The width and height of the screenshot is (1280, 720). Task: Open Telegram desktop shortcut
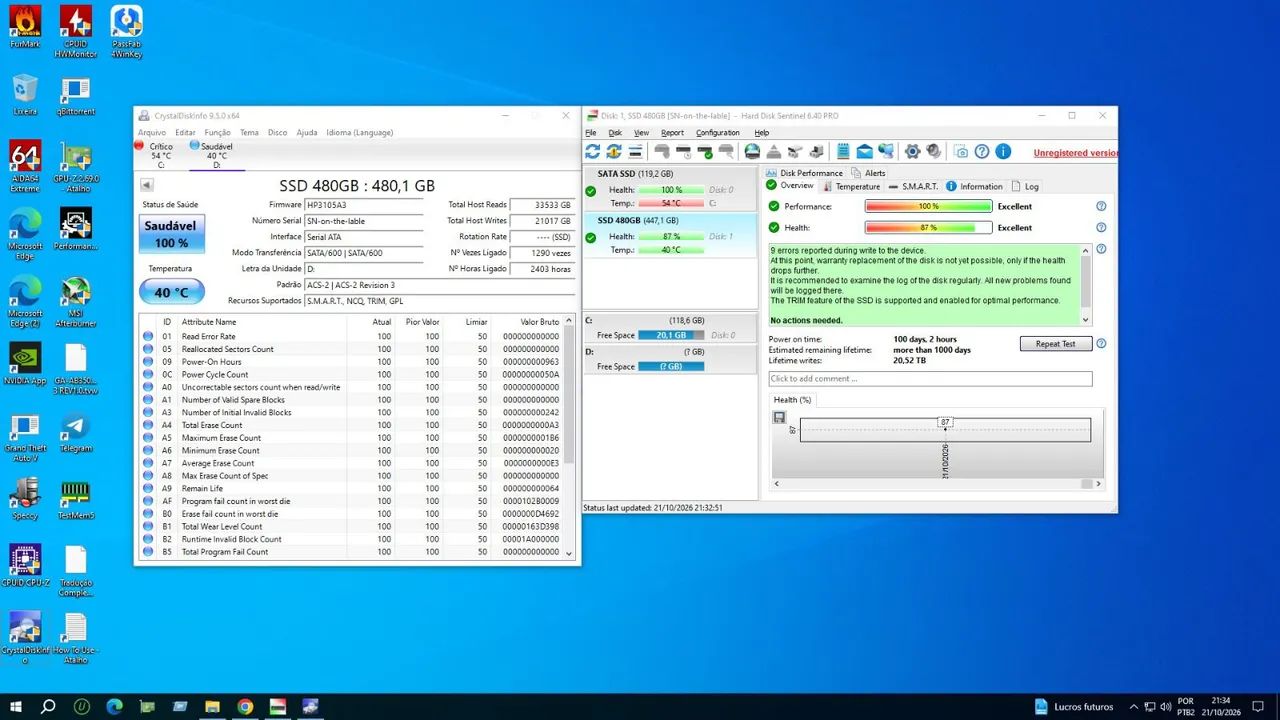tap(76, 433)
